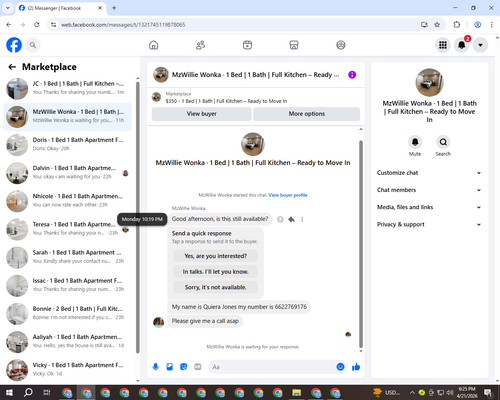Open the Groups icon in top nav
Viewport: 500px width, 400px height.
pos(341,45)
